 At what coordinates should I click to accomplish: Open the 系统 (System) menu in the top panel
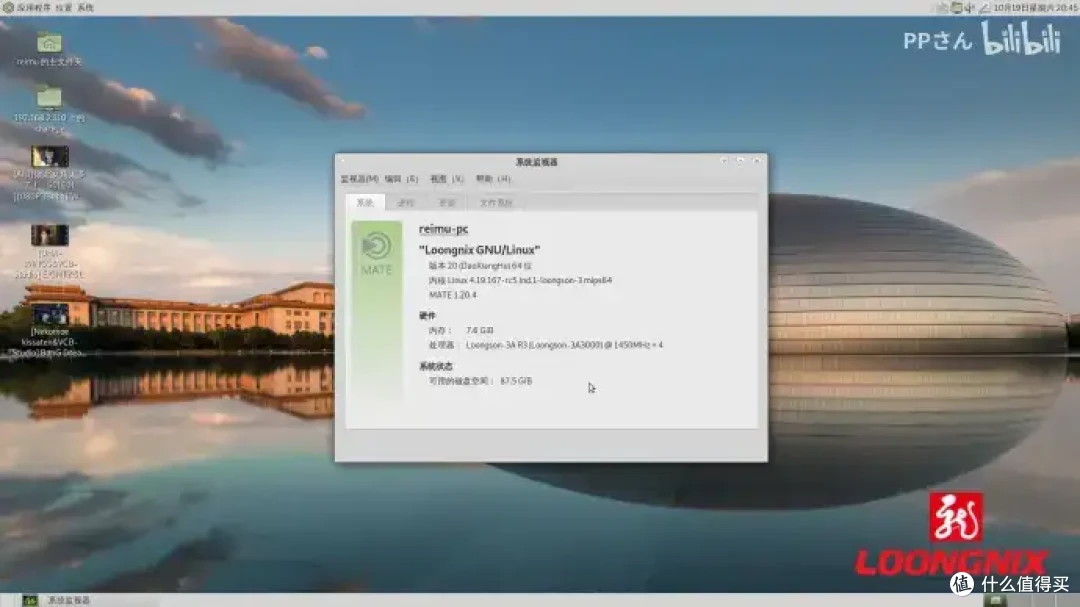[x=85, y=8]
